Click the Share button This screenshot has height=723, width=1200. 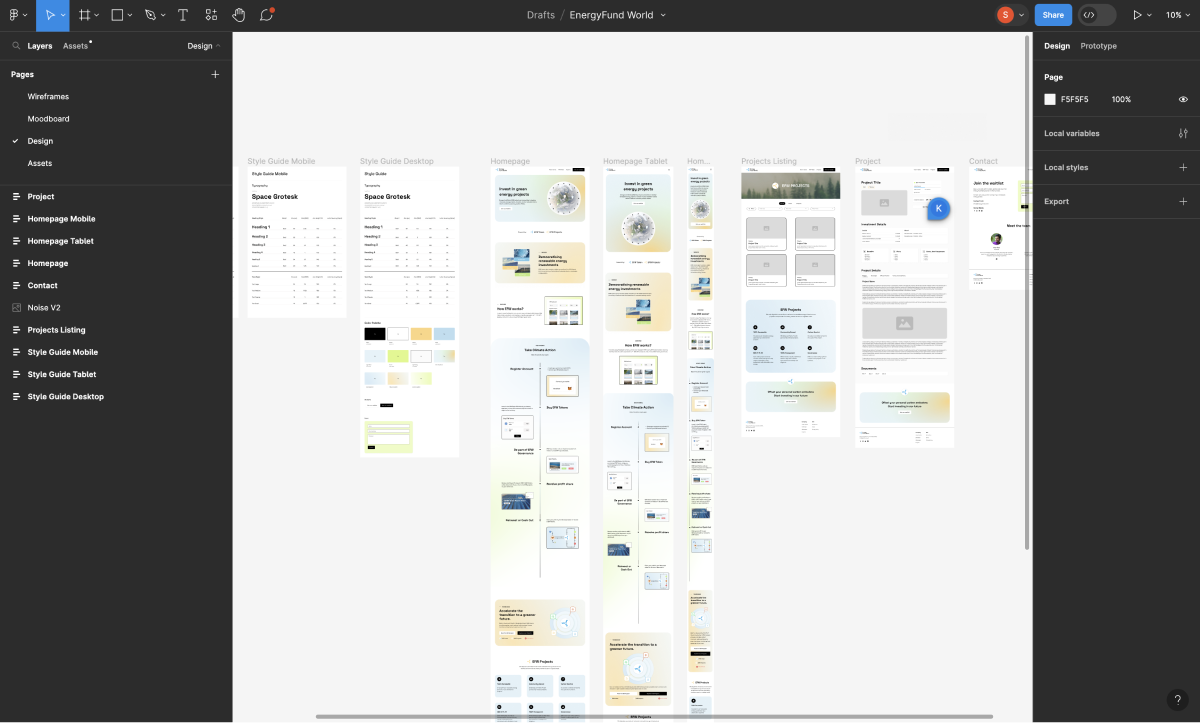coord(1053,15)
